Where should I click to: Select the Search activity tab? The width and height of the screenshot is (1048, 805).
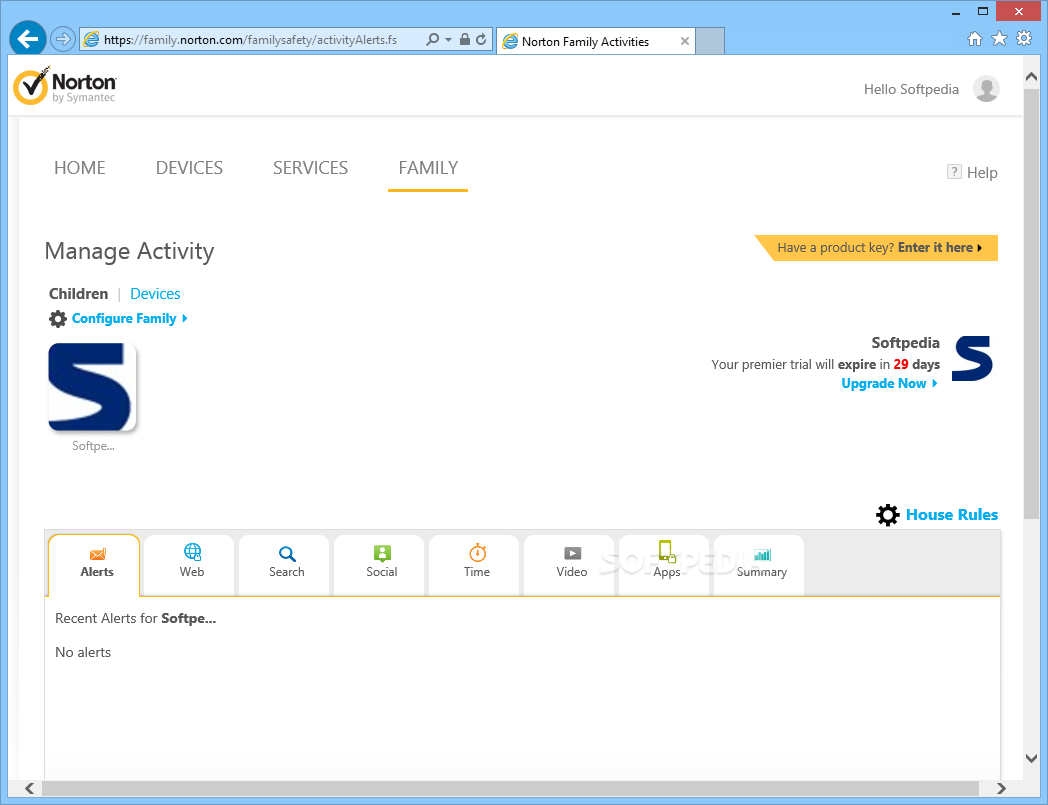point(284,565)
